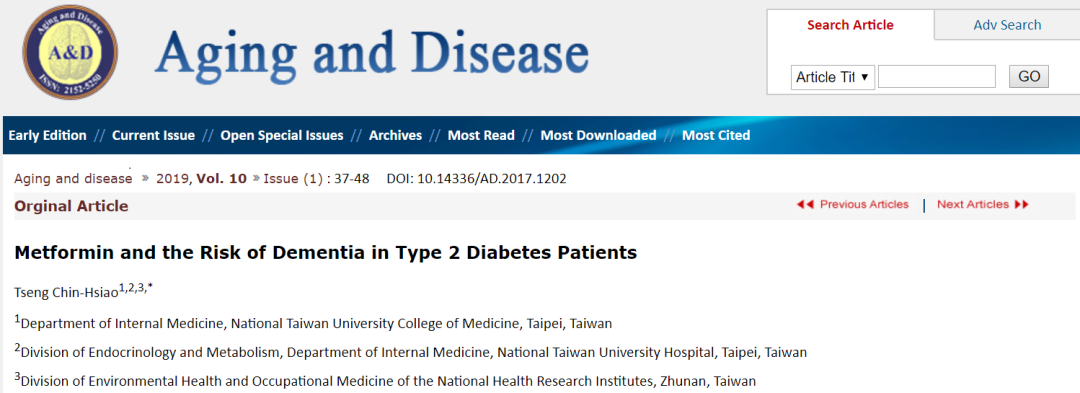View the Most Cited articles
This screenshot has width=1080, height=393.
716,136
